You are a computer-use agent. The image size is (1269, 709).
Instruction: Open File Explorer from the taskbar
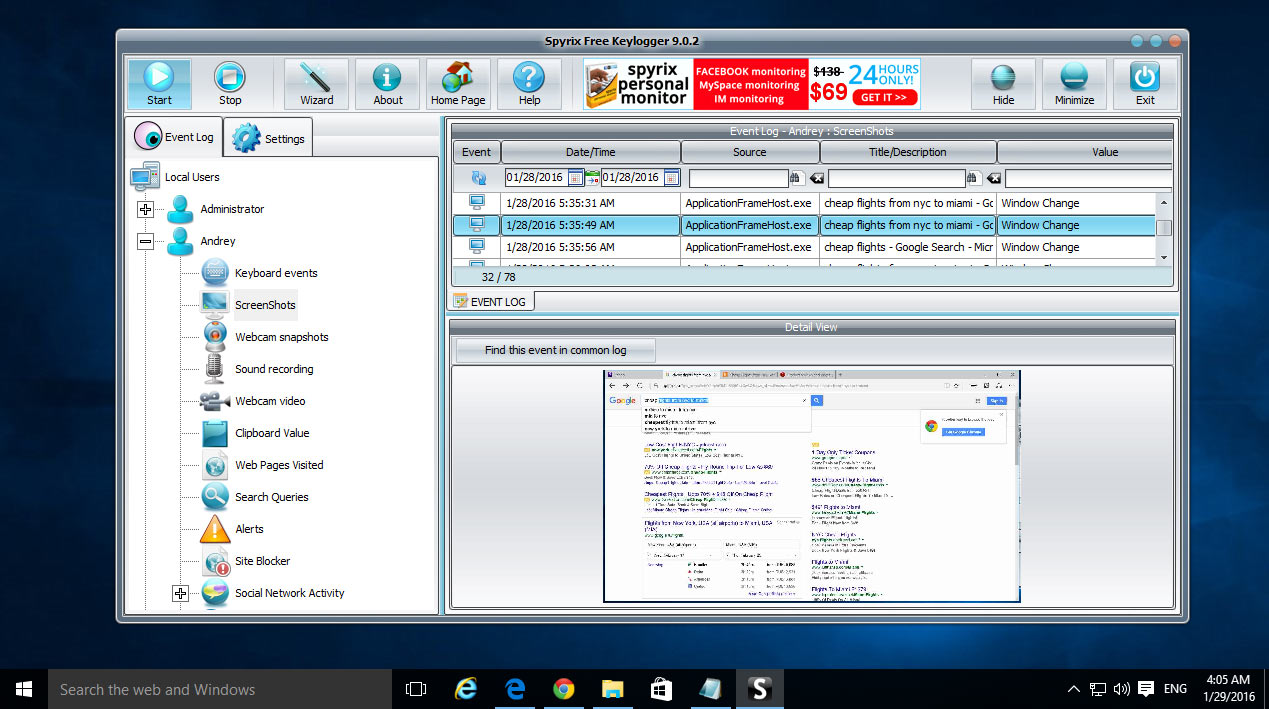613,689
